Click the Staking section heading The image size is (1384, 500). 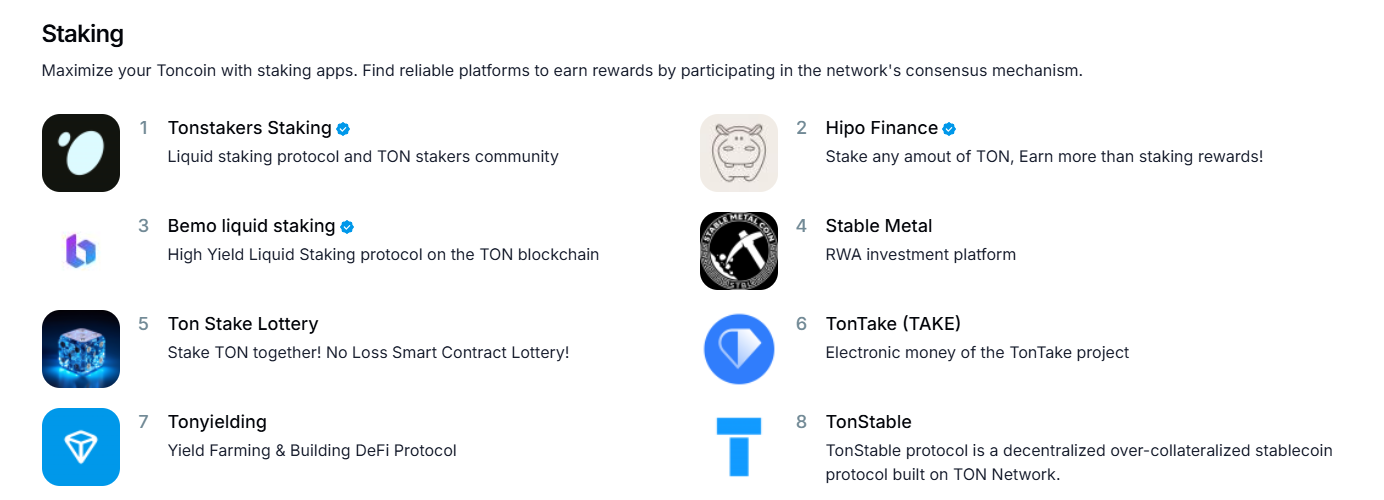point(83,34)
